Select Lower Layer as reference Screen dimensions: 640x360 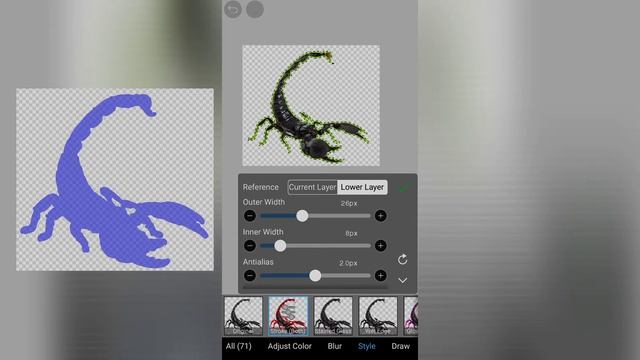pos(362,187)
